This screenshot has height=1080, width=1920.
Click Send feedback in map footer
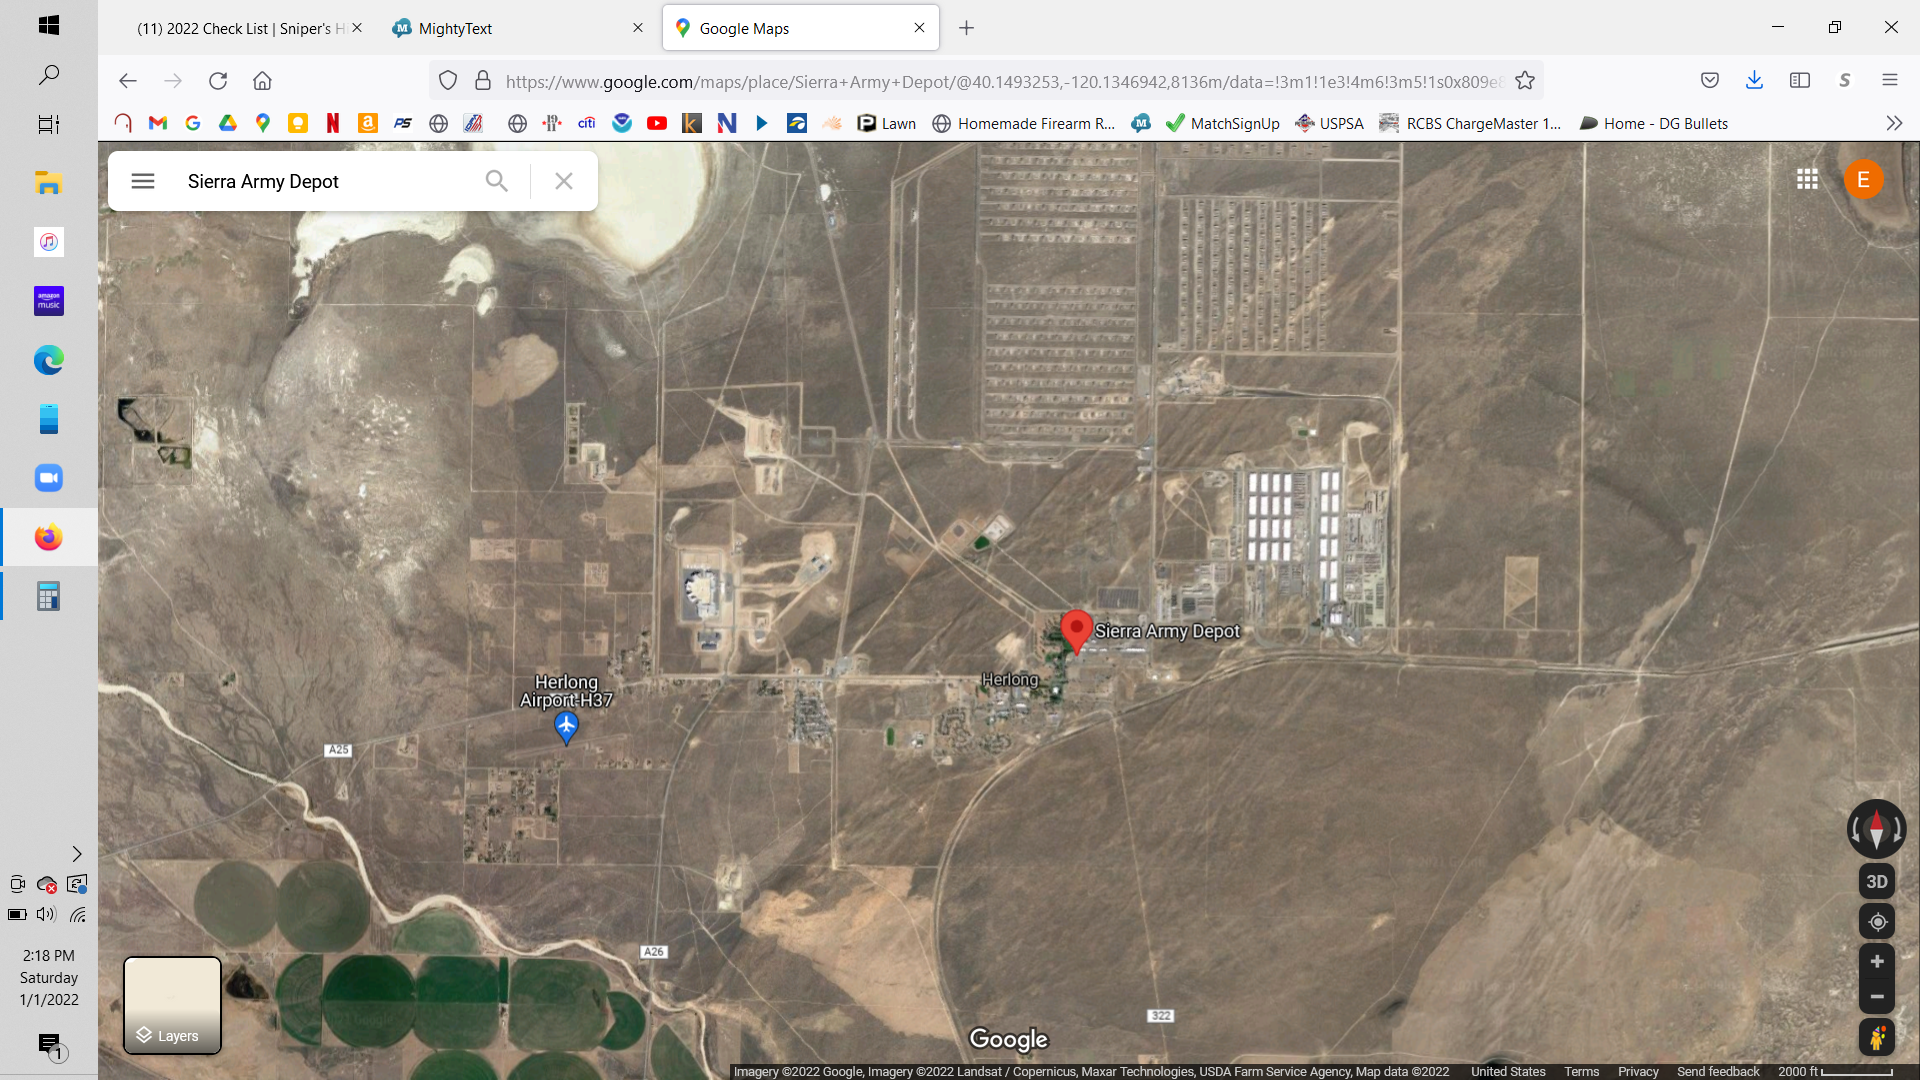(x=1718, y=1072)
